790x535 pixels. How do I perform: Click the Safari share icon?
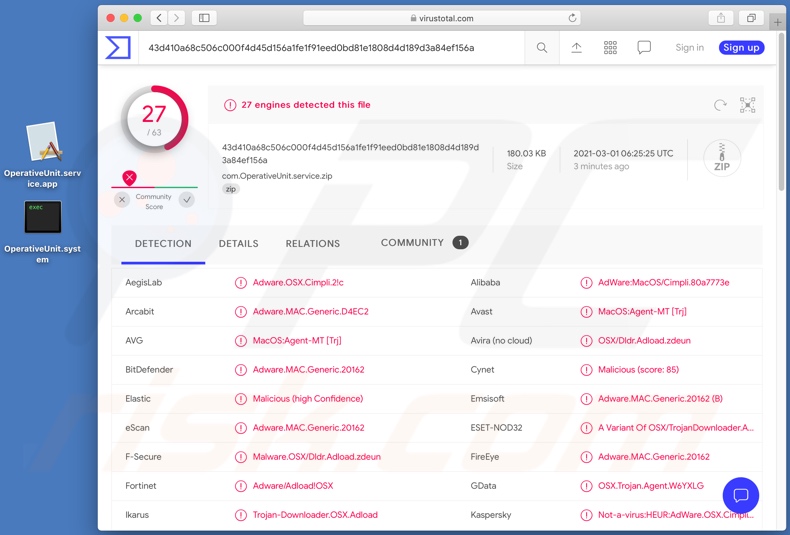click(721, 18)
